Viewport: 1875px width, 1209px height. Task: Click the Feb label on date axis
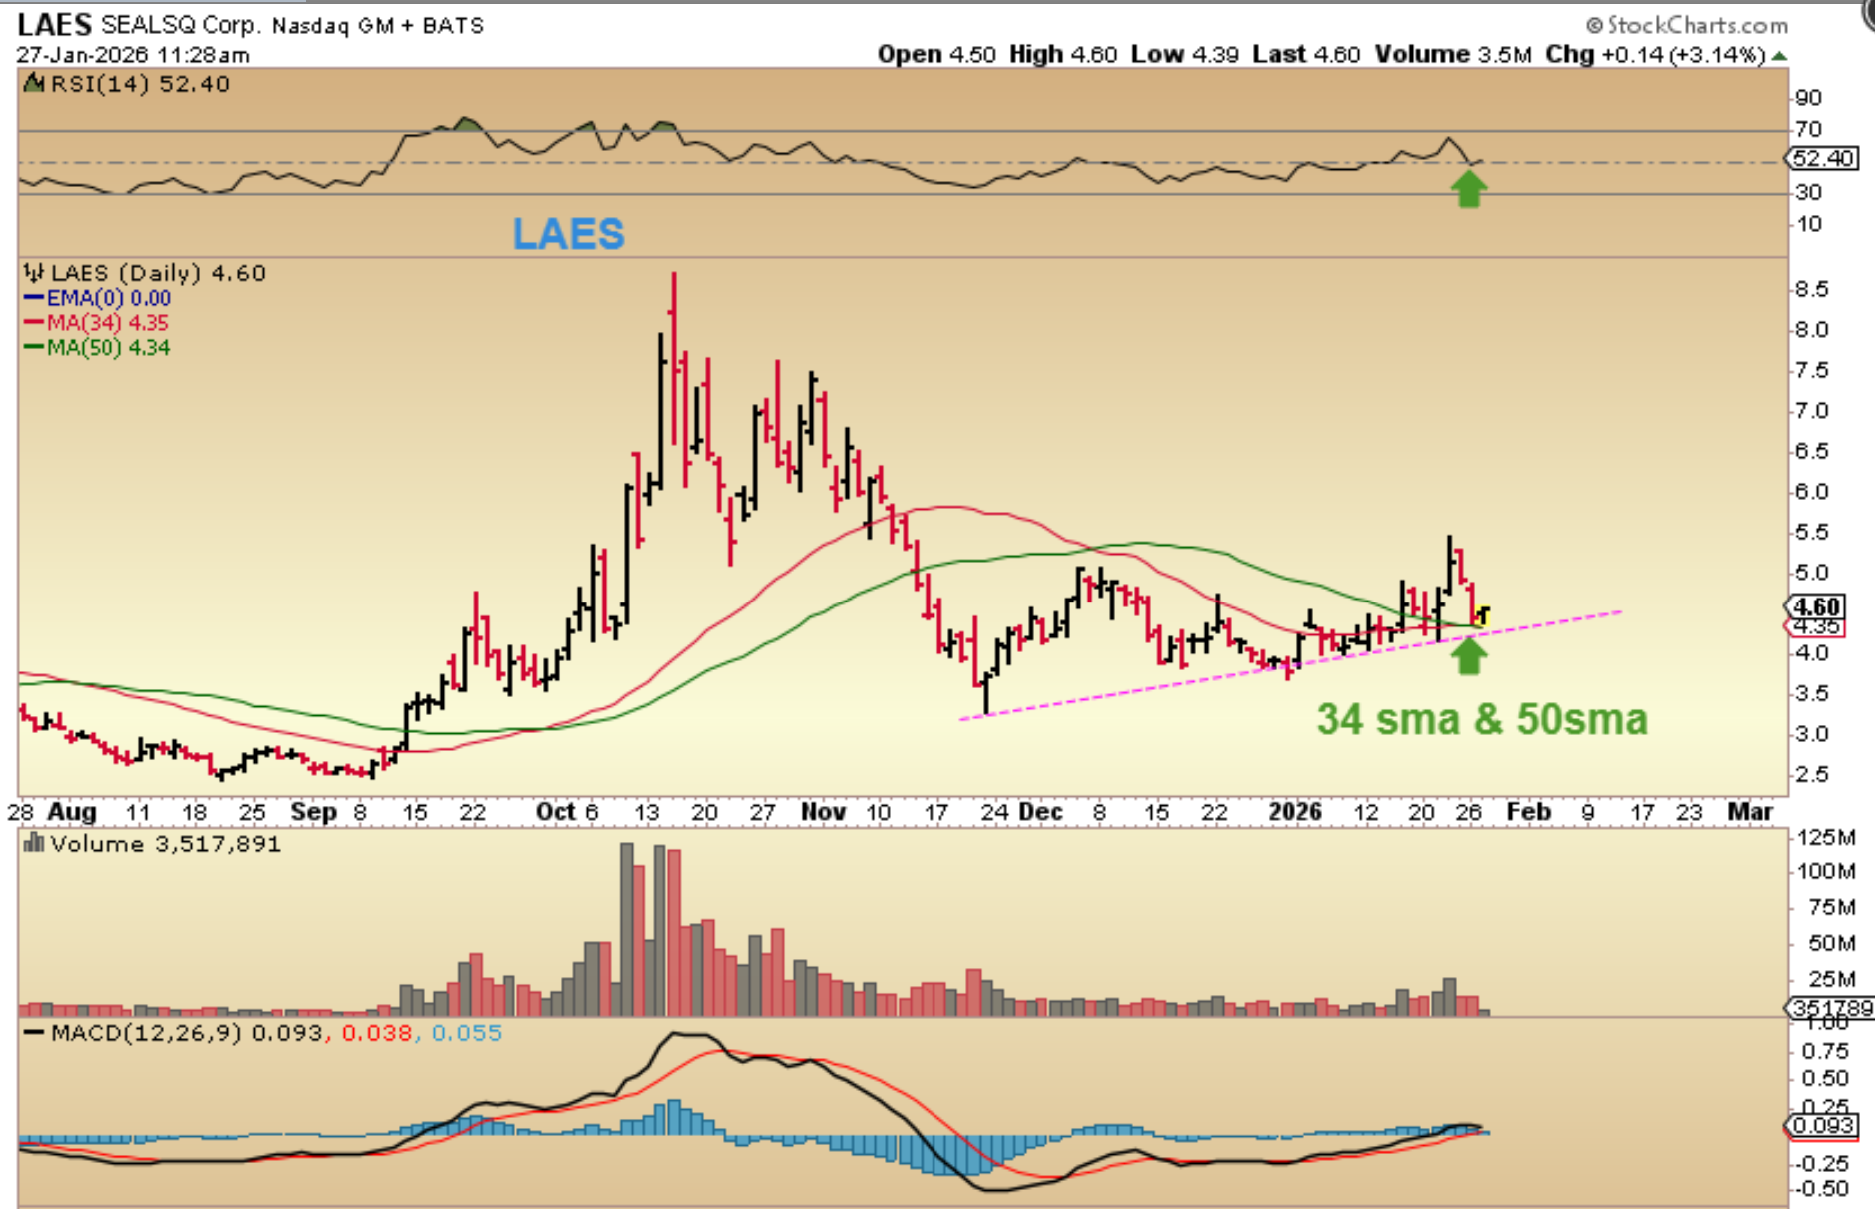click(x=1529, y=811)
